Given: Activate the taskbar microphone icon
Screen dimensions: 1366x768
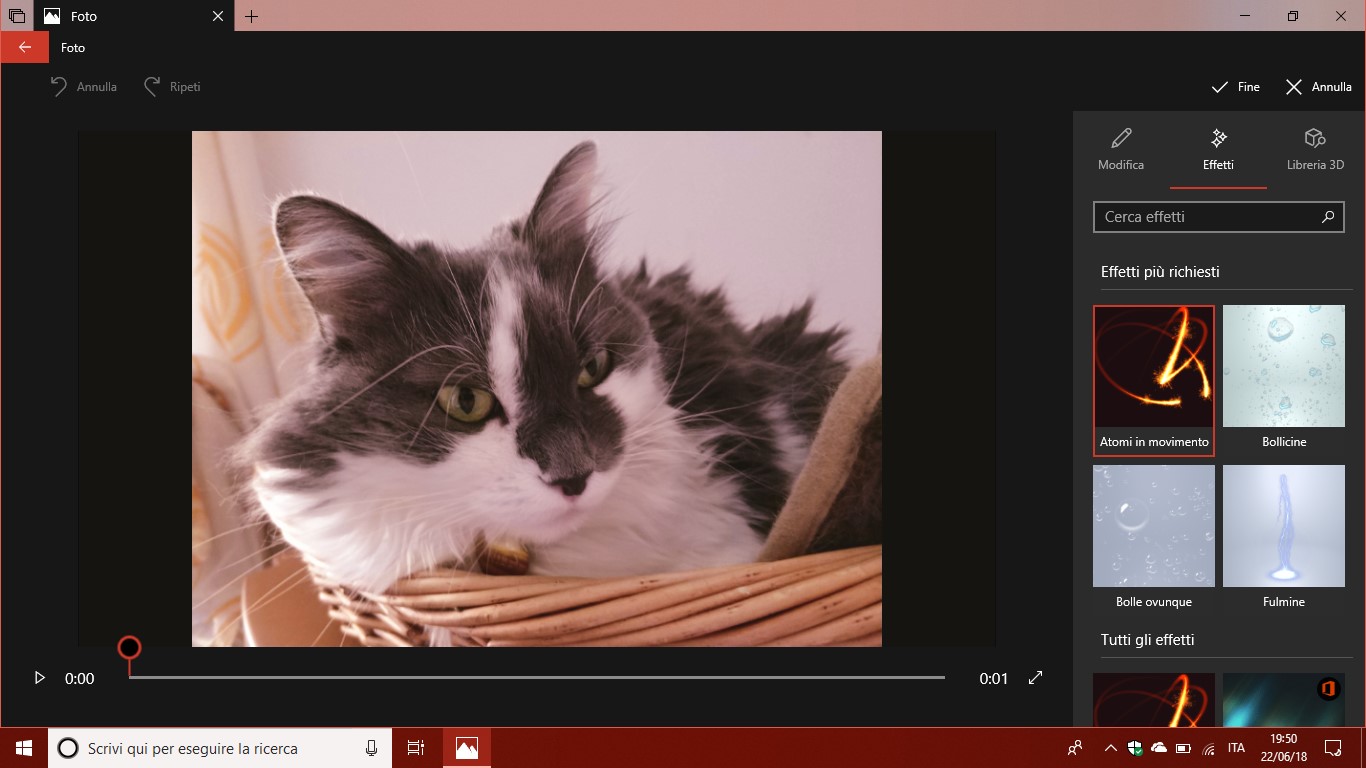Looking at the screenshot, I should tap(371, 748).
